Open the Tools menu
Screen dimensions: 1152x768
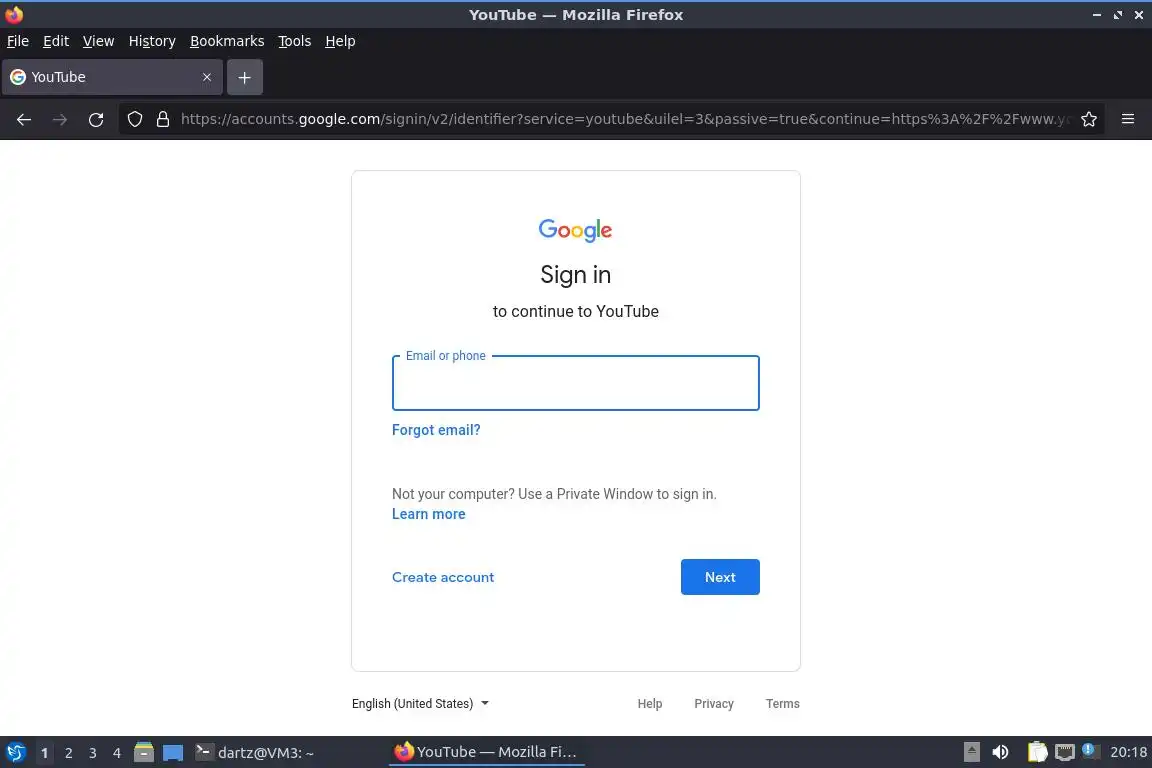295,41
